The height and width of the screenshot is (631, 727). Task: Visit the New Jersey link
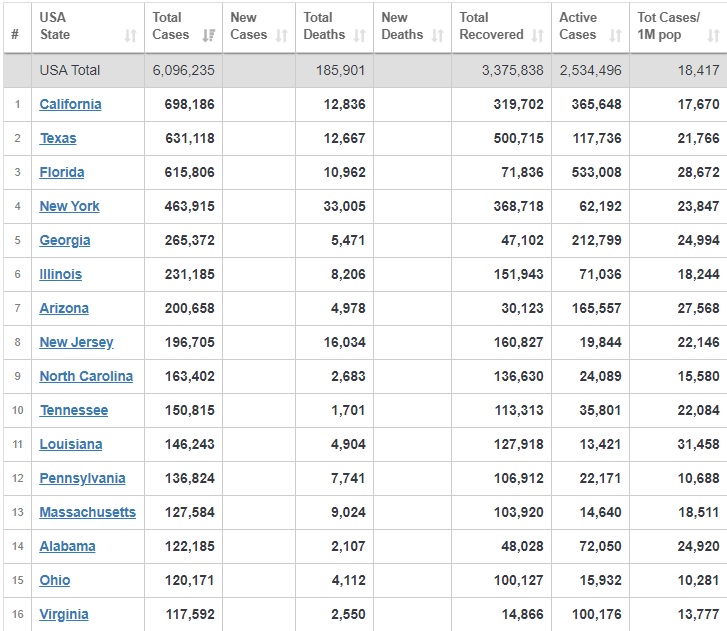76,342
